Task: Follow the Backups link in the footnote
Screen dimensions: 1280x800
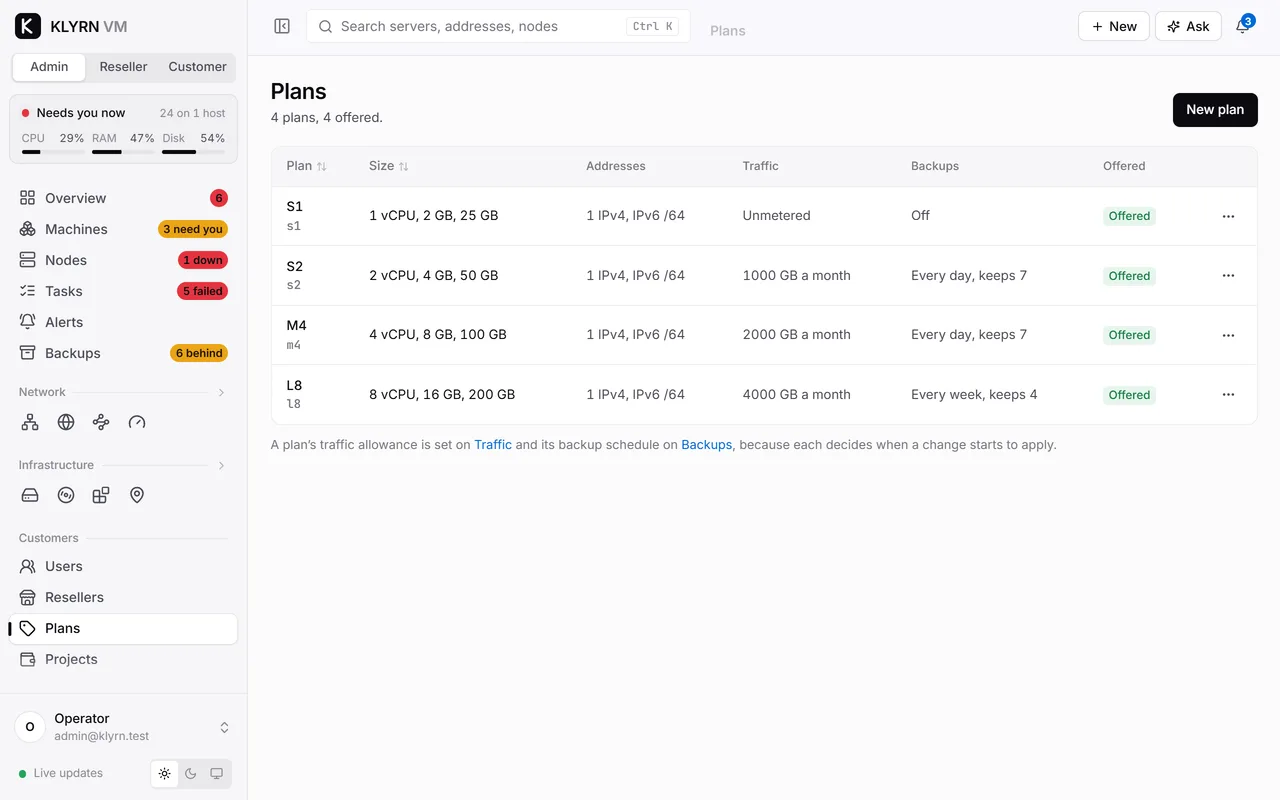Action: click(707, 444)
